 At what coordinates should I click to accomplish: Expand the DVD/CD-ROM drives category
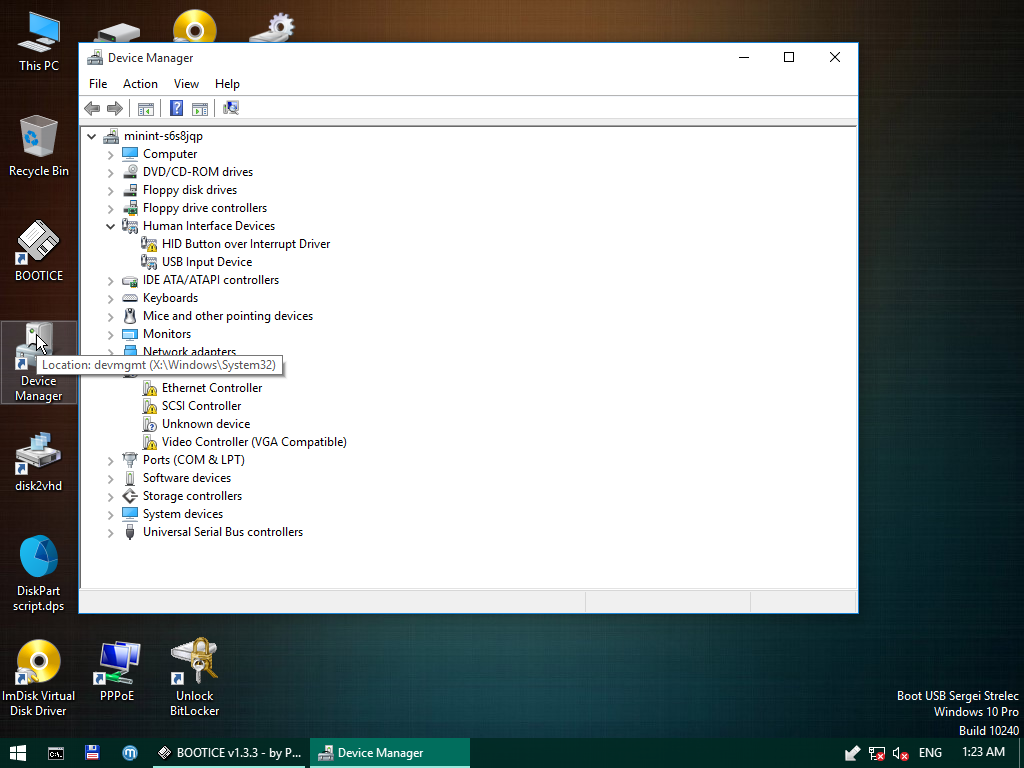pyautogui.click(x=110, y=172)
